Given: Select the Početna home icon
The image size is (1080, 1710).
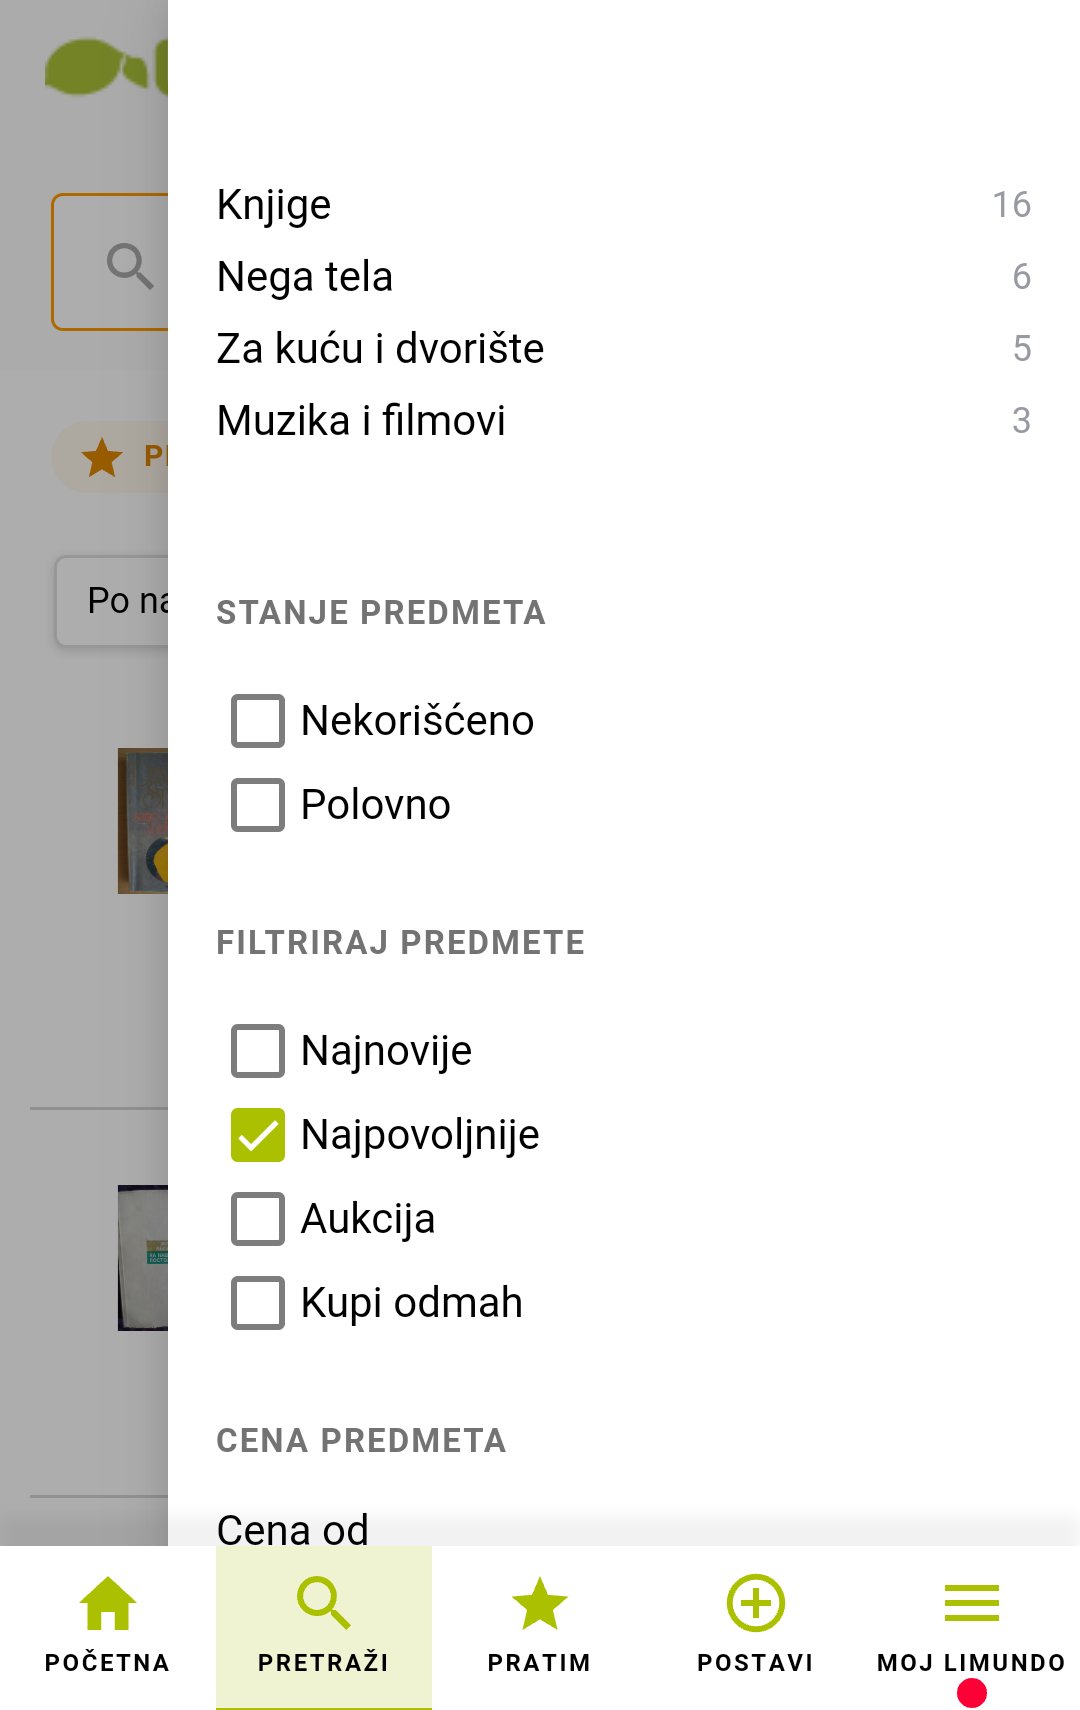Looking at the screenshot, I should click(106, 1602).
